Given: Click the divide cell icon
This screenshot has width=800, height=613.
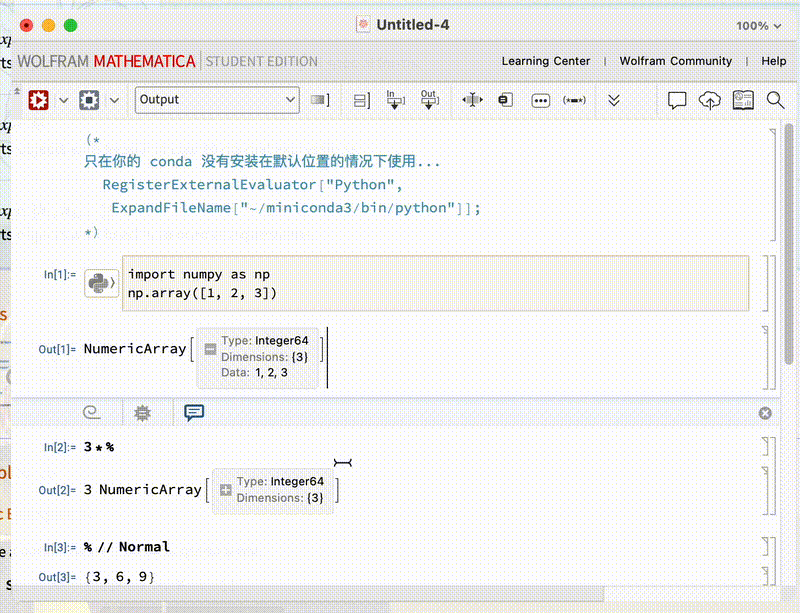Looking at the screenshot, I should pyautogui.click(x=472, y=100).
